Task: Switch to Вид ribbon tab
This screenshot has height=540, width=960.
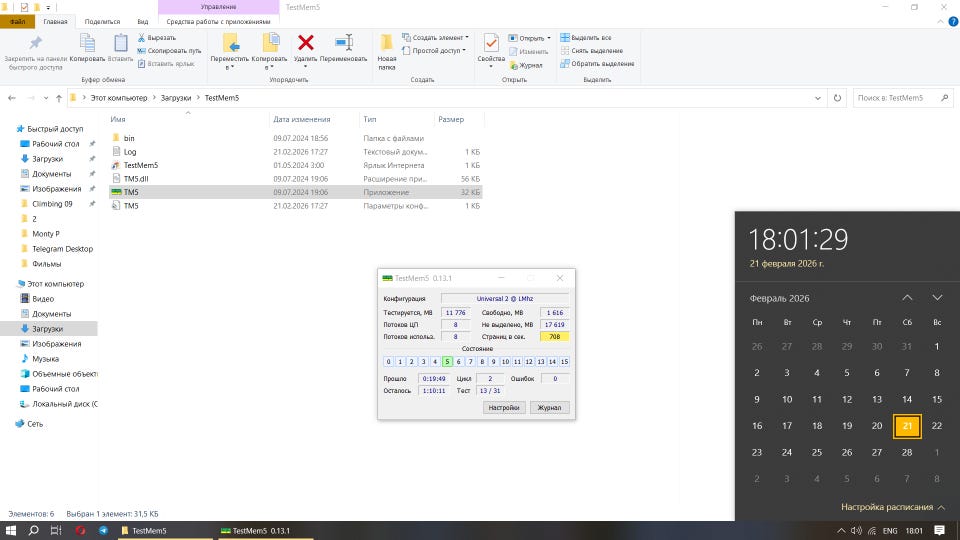Action: [x=143, y=21]
